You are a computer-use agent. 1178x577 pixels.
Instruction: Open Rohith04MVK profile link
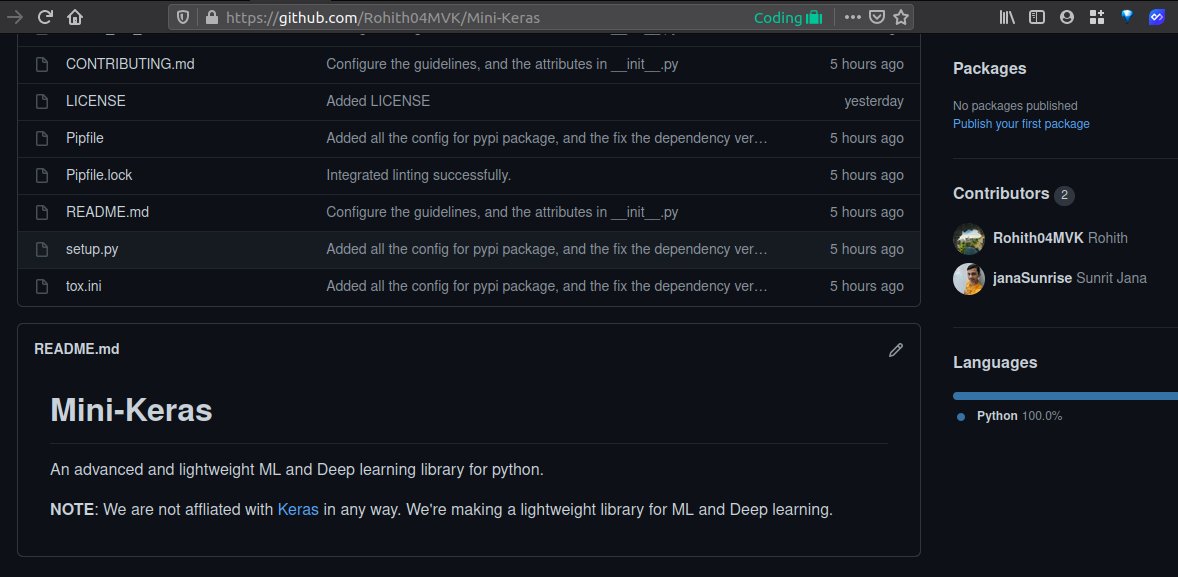1038,238
